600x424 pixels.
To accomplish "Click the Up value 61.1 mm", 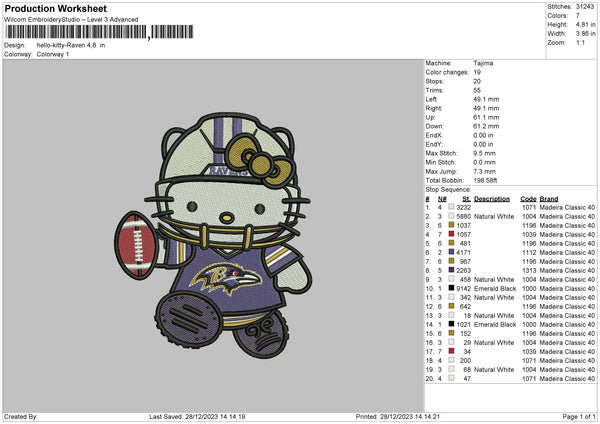I will (x=486, y=117).
